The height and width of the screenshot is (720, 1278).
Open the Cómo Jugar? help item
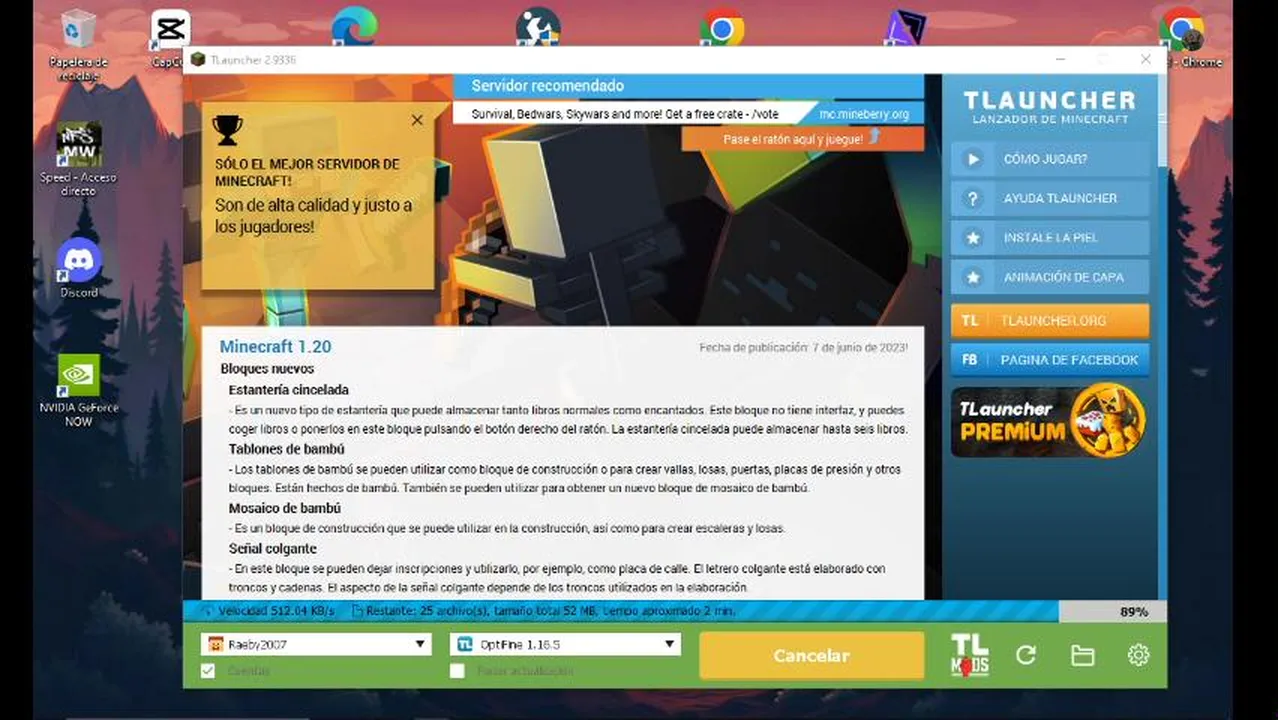(x=1050, y=159)
